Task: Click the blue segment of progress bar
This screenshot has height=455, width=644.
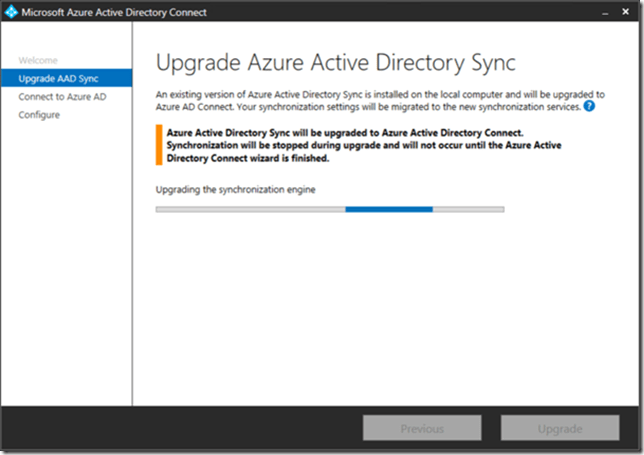Action: pos(389,209)
